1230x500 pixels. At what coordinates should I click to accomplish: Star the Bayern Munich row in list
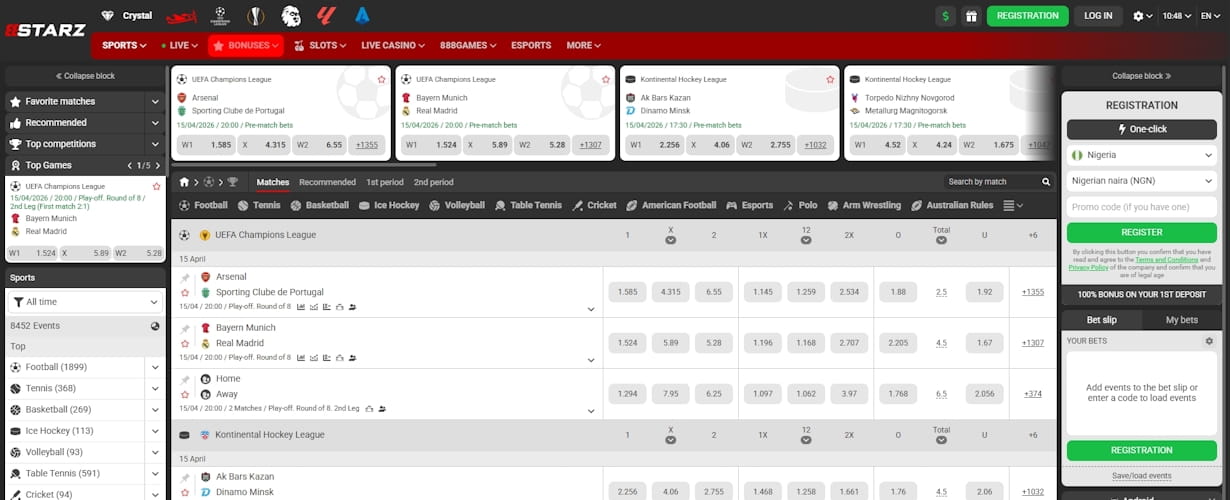click(x=185, y=344)
